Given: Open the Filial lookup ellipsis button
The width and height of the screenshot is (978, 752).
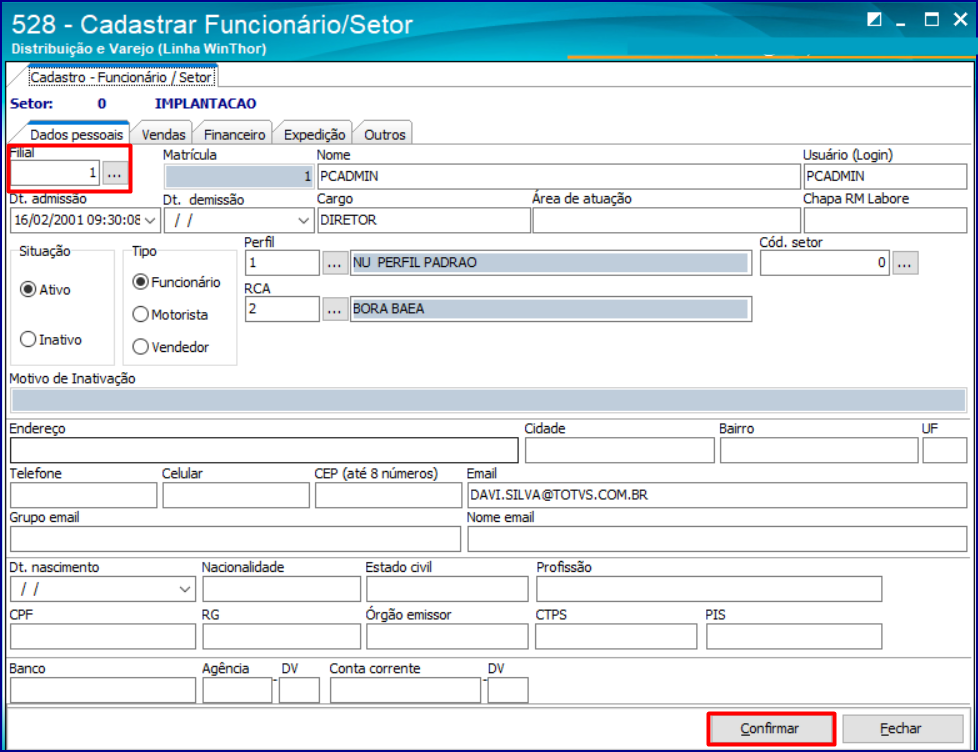Looking at the screenshot, I should 114,173.
